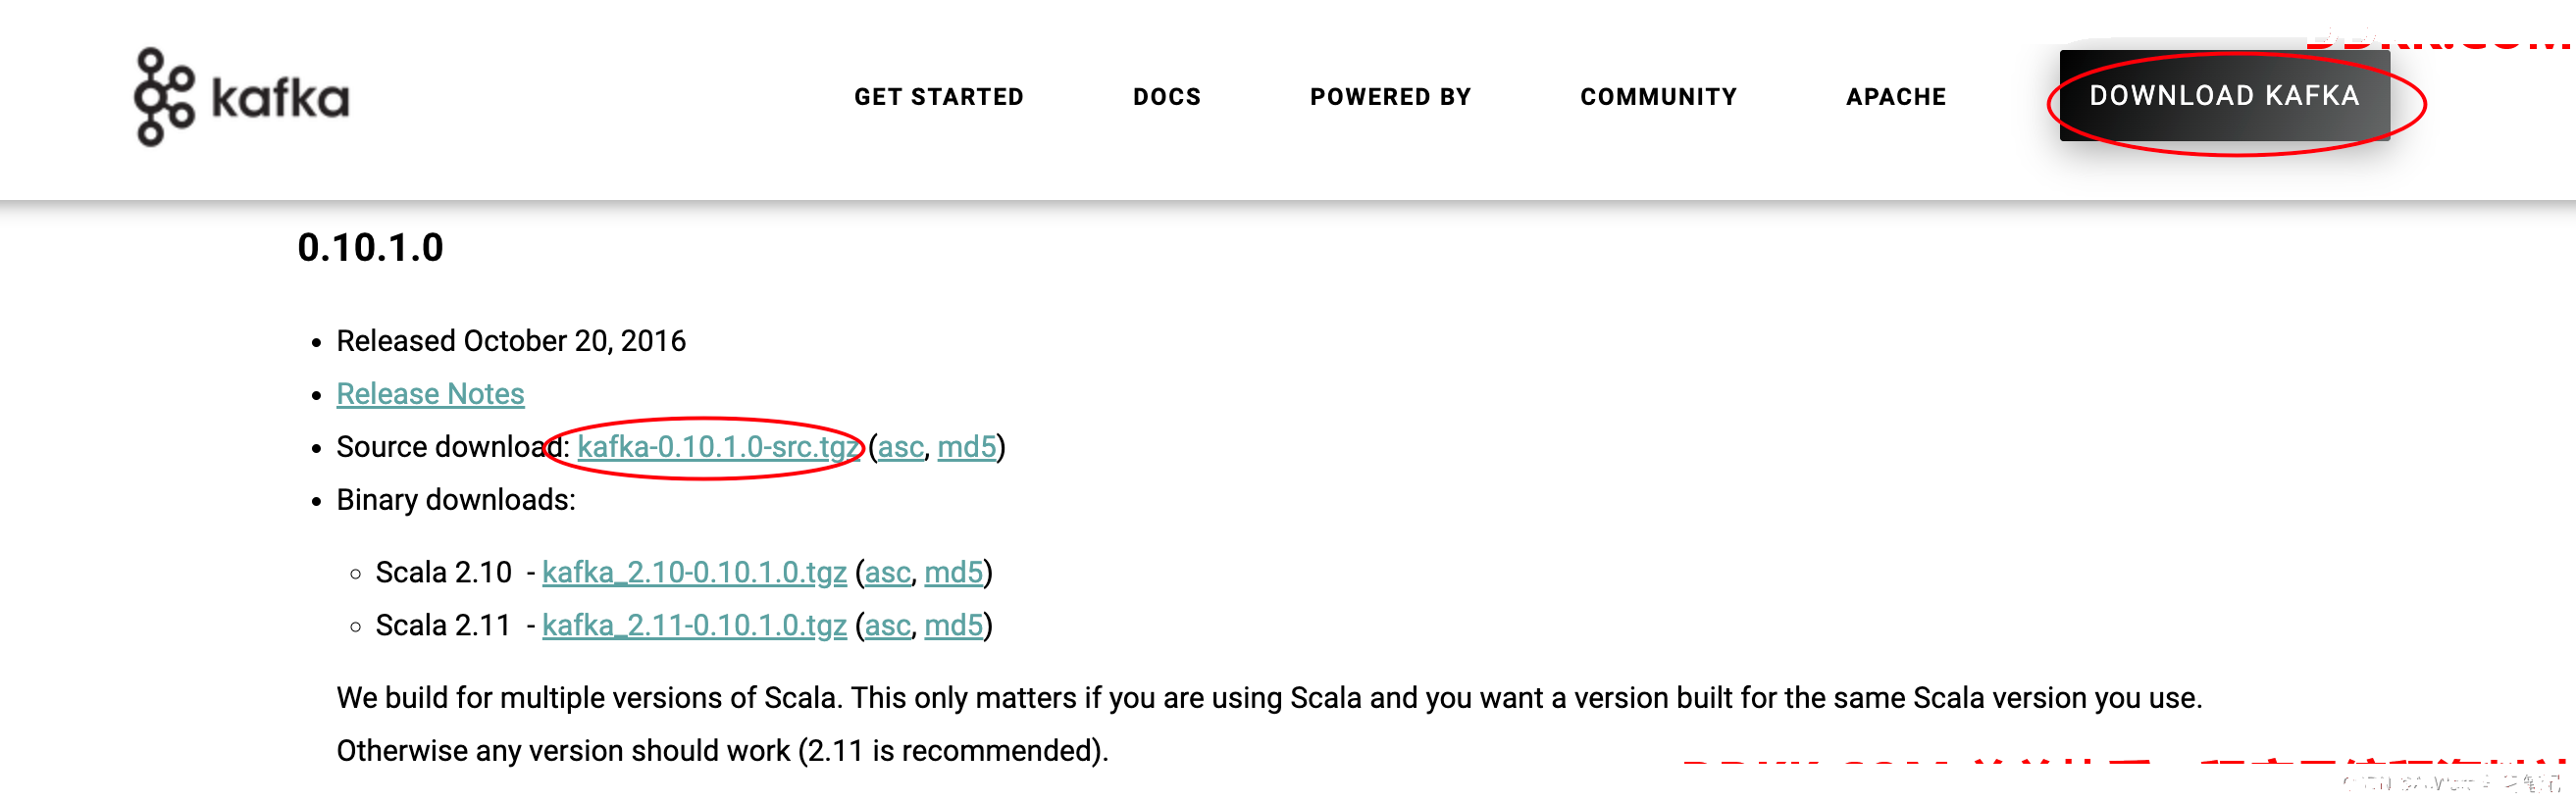Screen dimensions: 2576x802
Task: Click the DOWNLOAD KAFKA button
Action: pyautogui.click(x=2224, y=96)
